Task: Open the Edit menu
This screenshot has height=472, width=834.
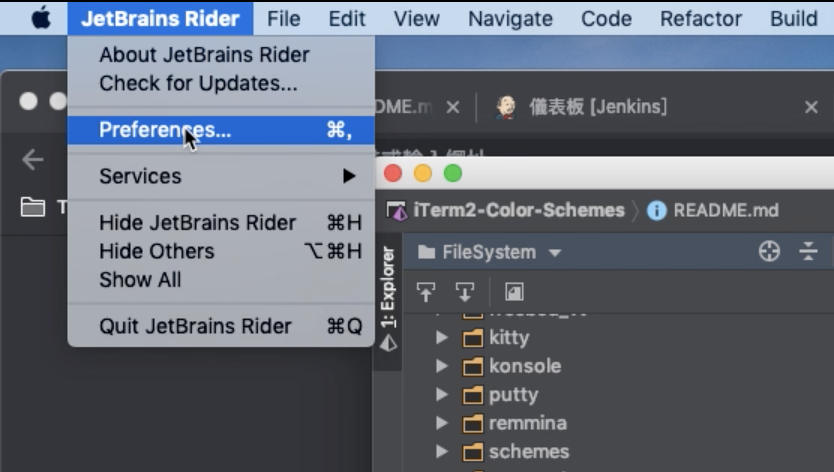Action: pyautogui.click(x=347, y=19)
